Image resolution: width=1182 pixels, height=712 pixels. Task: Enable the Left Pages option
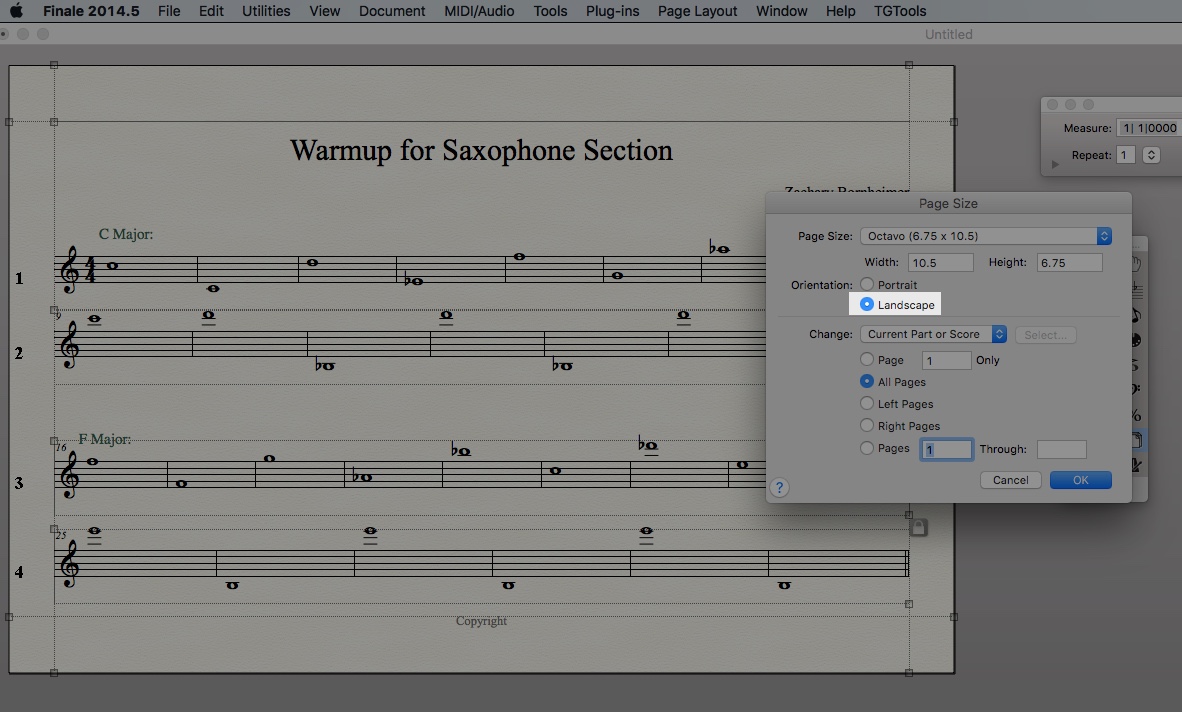pos(867,404)
